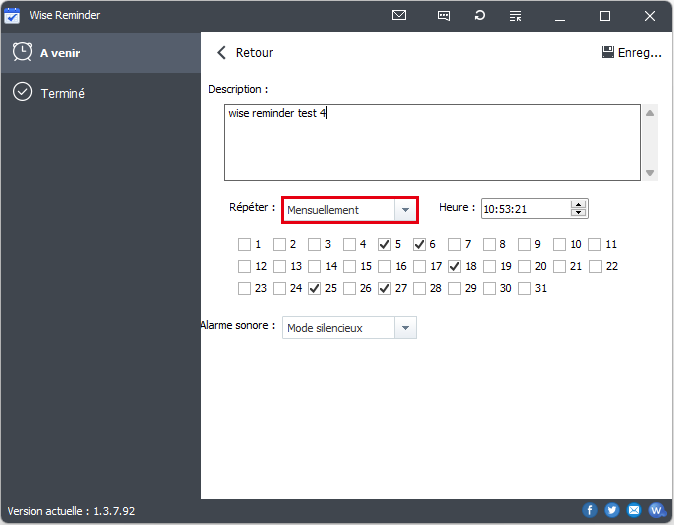The width and height of the screenshot is (674, 525).
Task: Check the day 23 checkbox
Action: pos(244,289)
